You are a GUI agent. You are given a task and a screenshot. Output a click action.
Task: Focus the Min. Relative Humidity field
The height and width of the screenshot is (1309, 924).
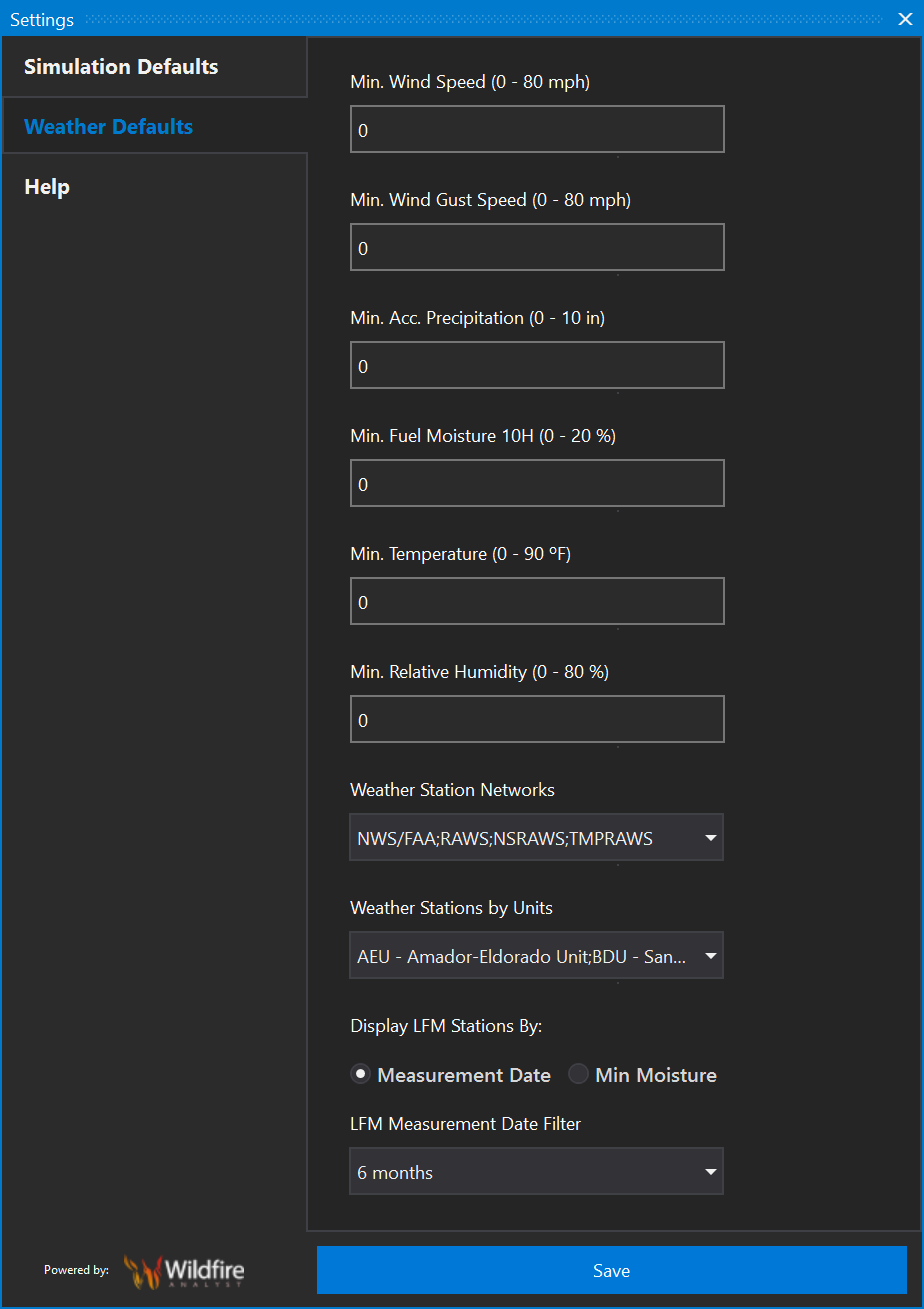[537, 720]
